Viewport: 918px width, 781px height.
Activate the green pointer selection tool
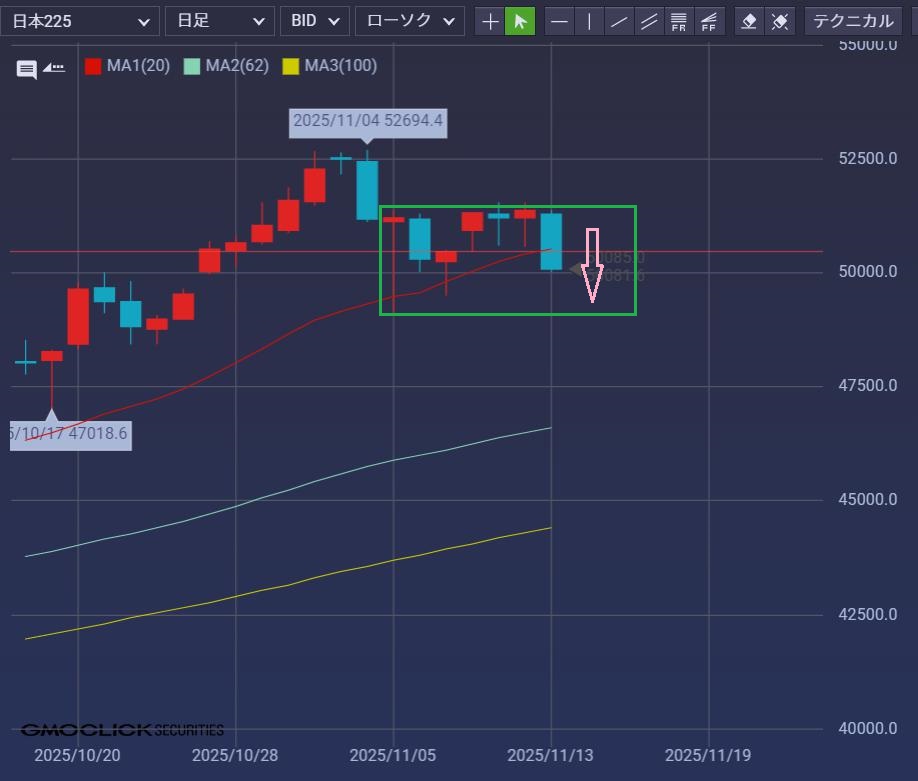[520, 21]
